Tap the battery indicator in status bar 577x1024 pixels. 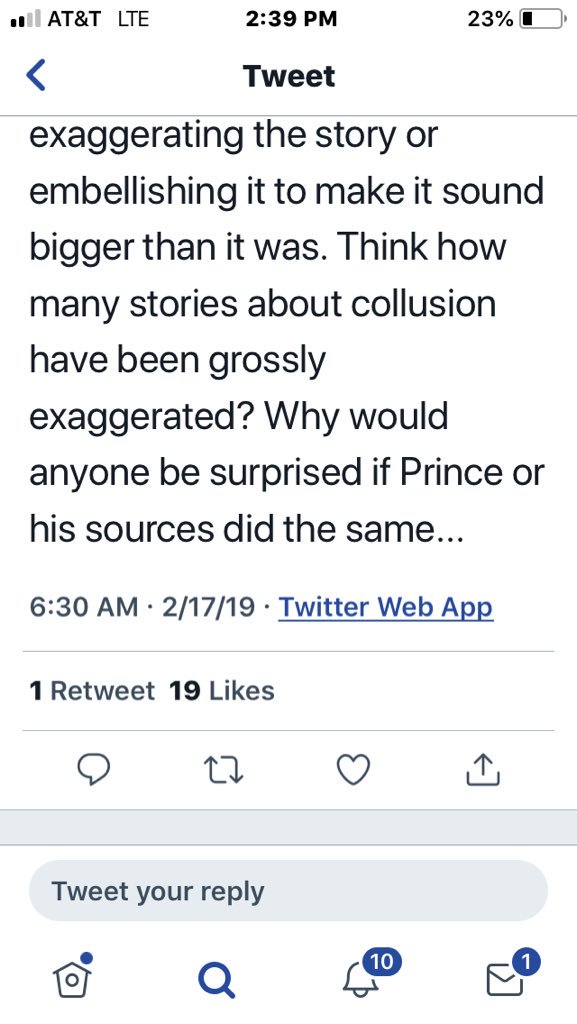541,19
